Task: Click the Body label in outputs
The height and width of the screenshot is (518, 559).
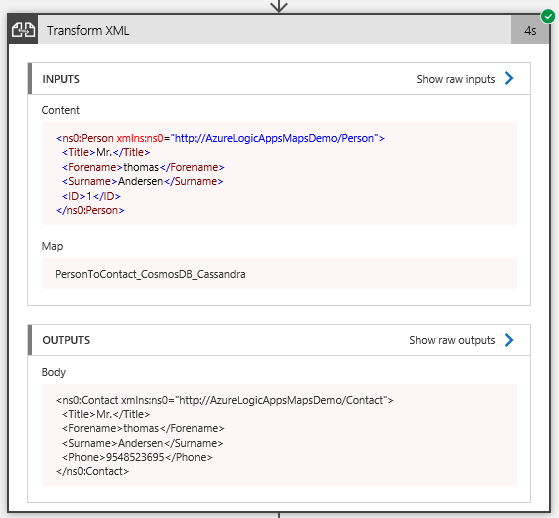Action: point(54,372)
